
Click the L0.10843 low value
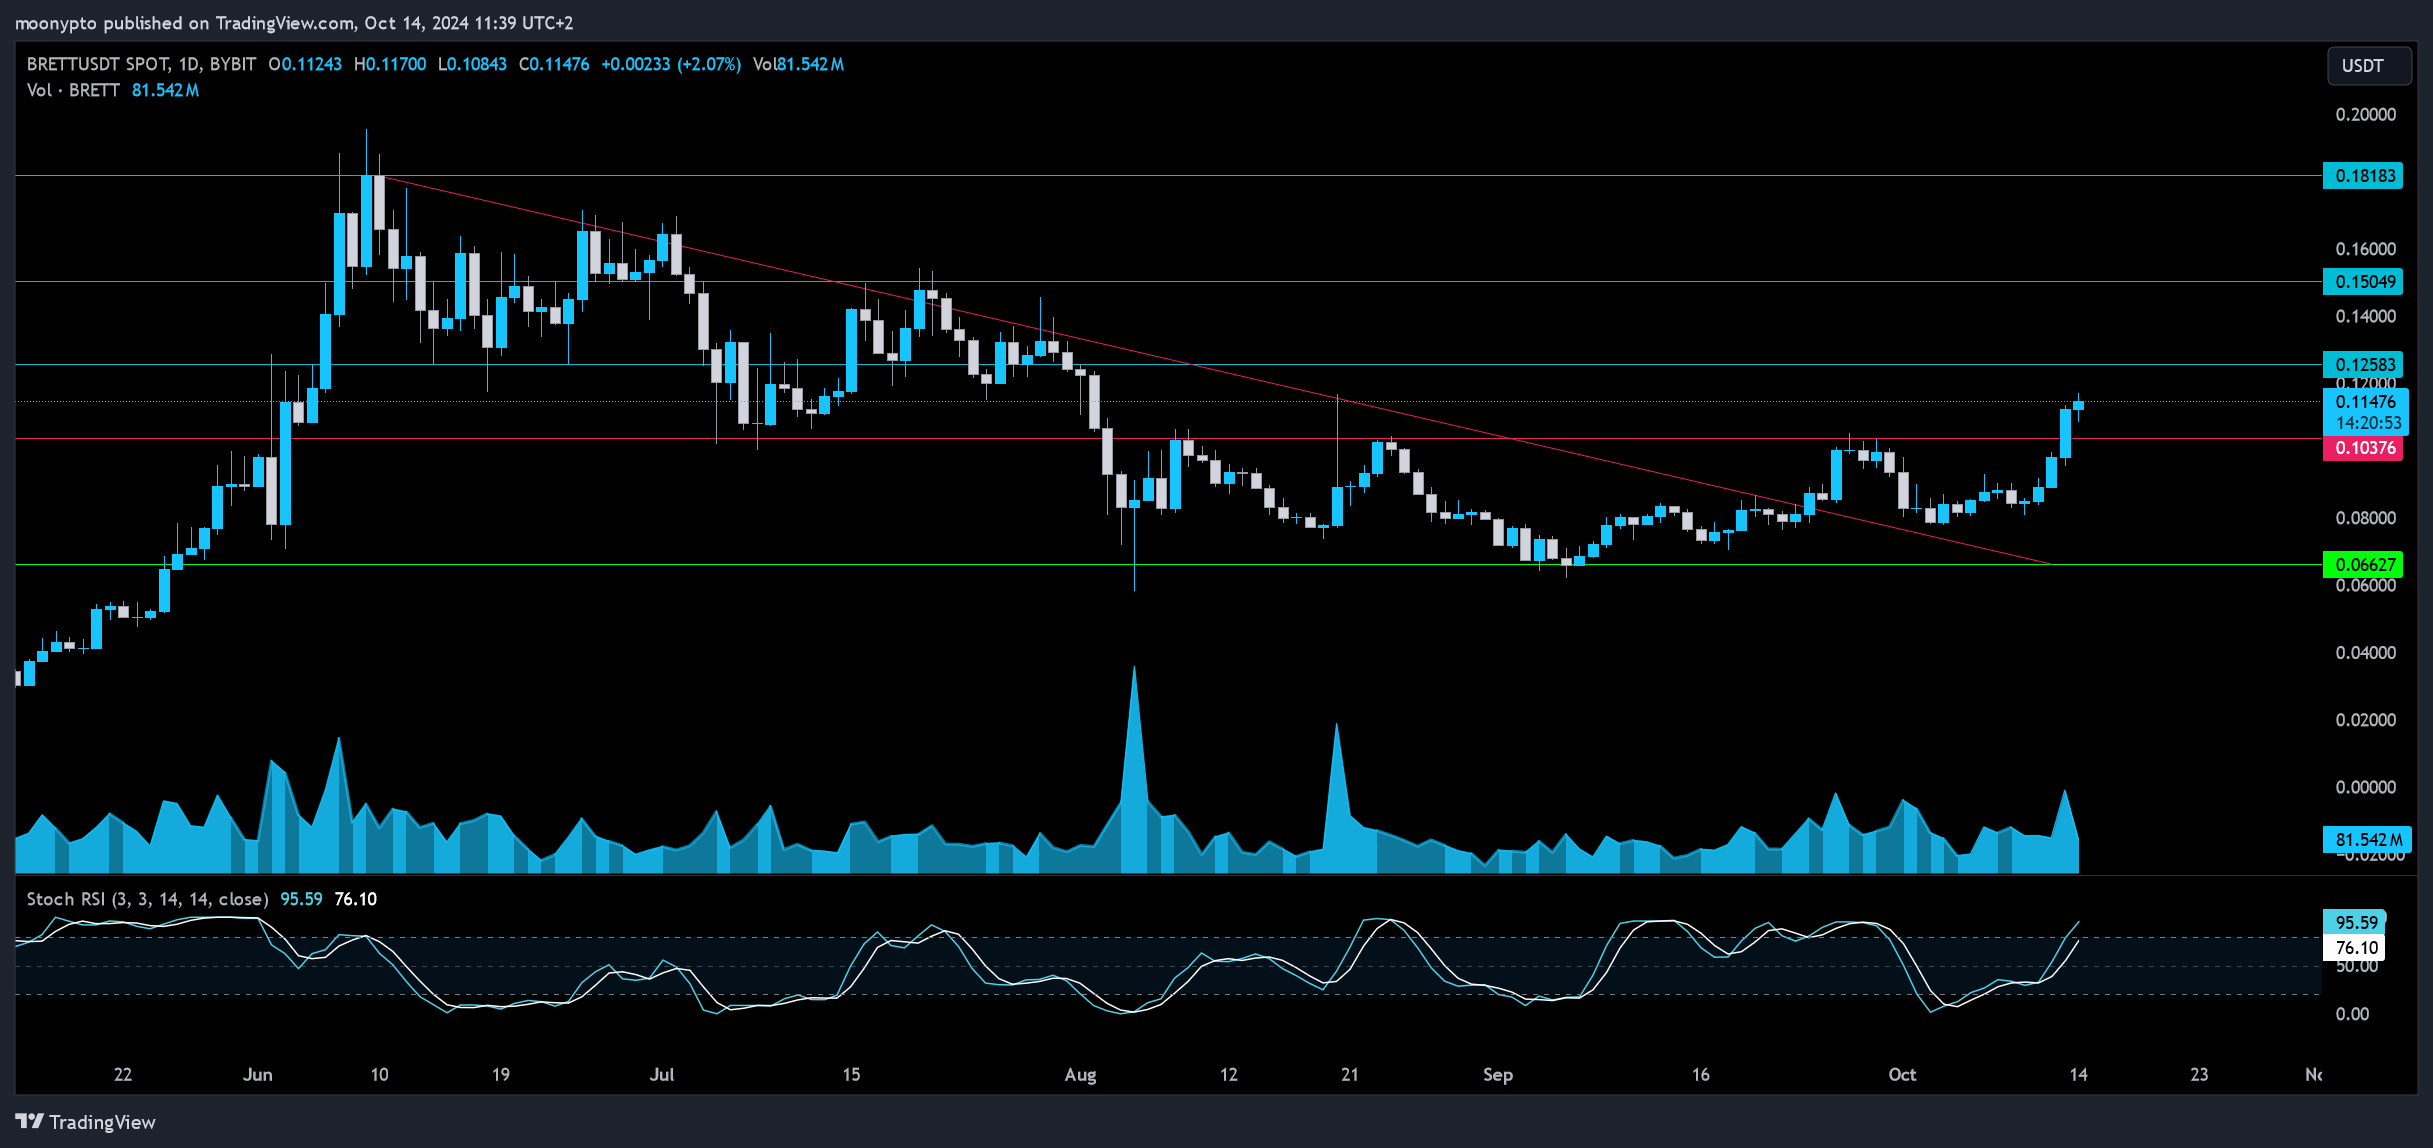click(472, 64)
